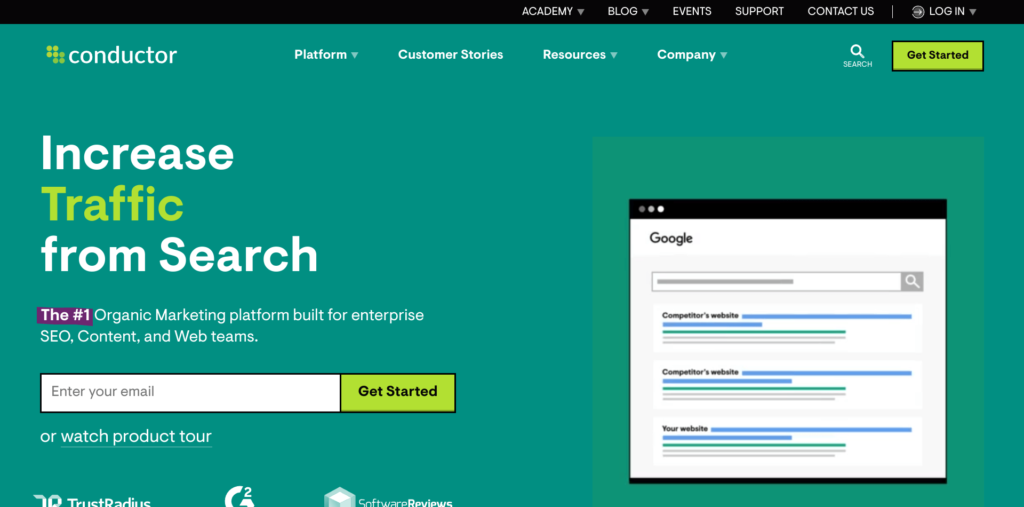Open the BLOG dropdown in top bar
This screenshot has width=1024, height=507.
628,12
